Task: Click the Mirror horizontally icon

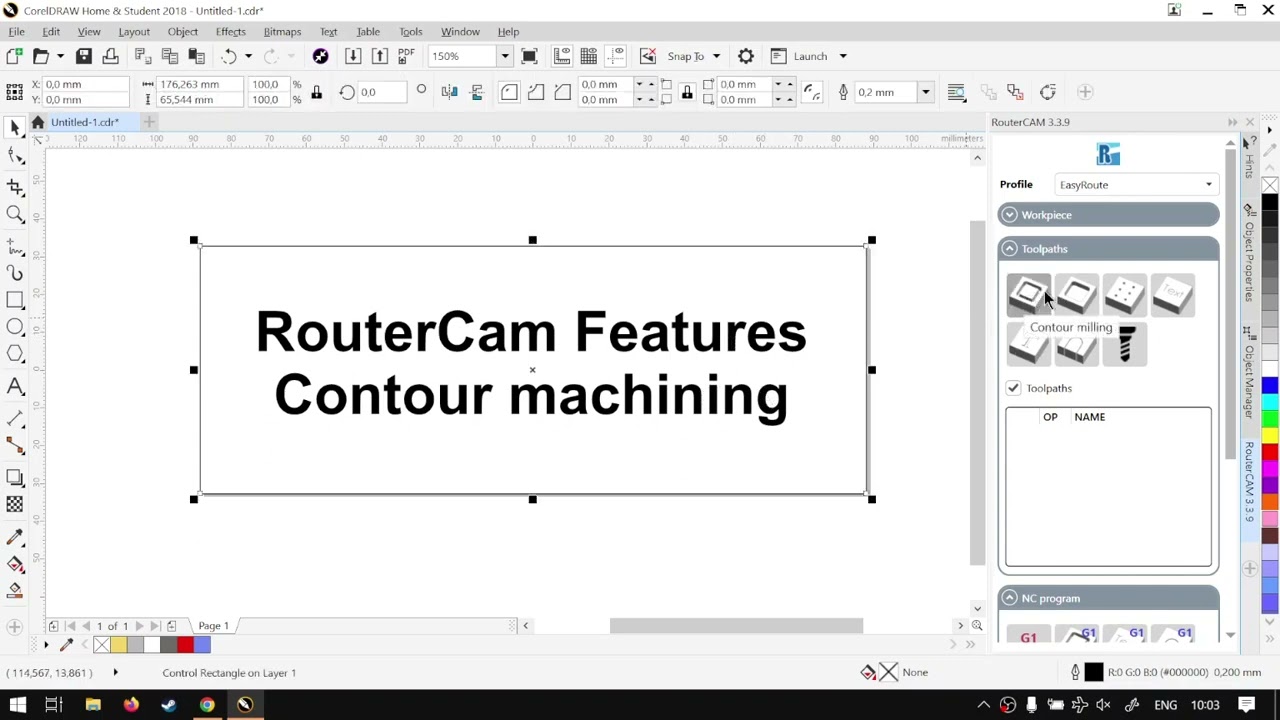Action: (450, 92)
